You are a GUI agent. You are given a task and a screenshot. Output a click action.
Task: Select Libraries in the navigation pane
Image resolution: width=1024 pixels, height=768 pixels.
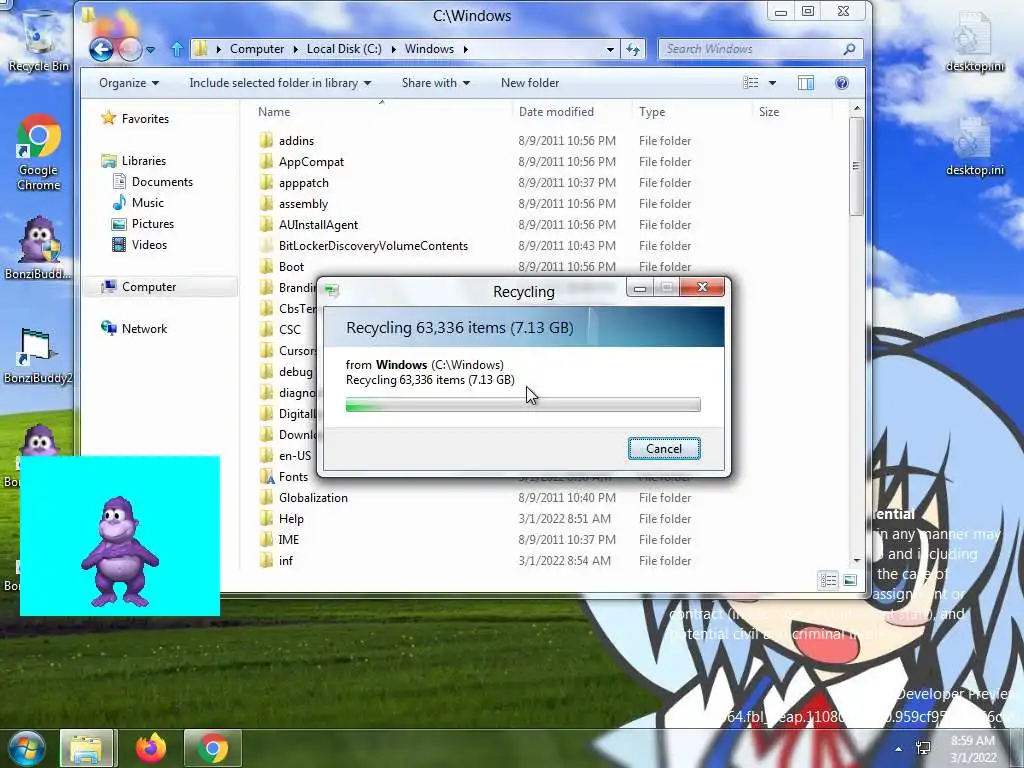[134, 161]
